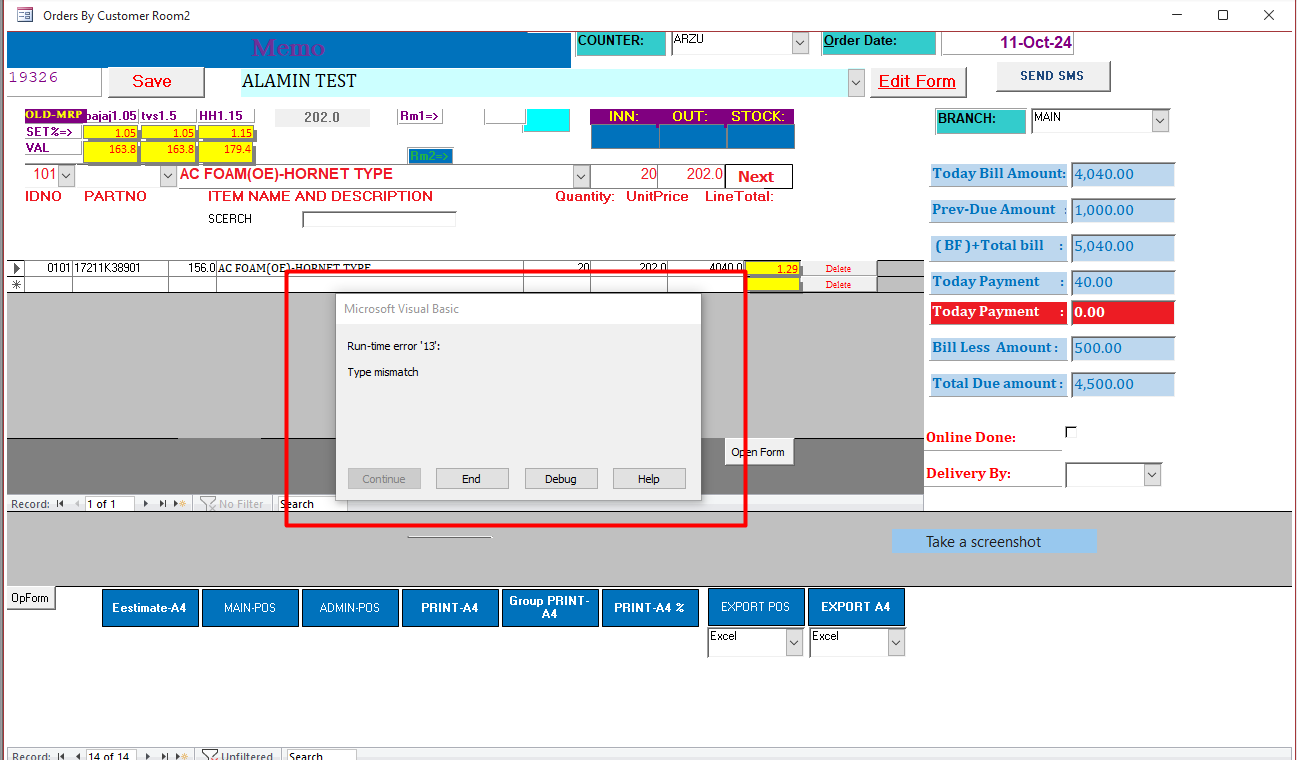Jump to last record in subform navigator
This screenshot has width=1297, height=760.
[x=164, y=504]
